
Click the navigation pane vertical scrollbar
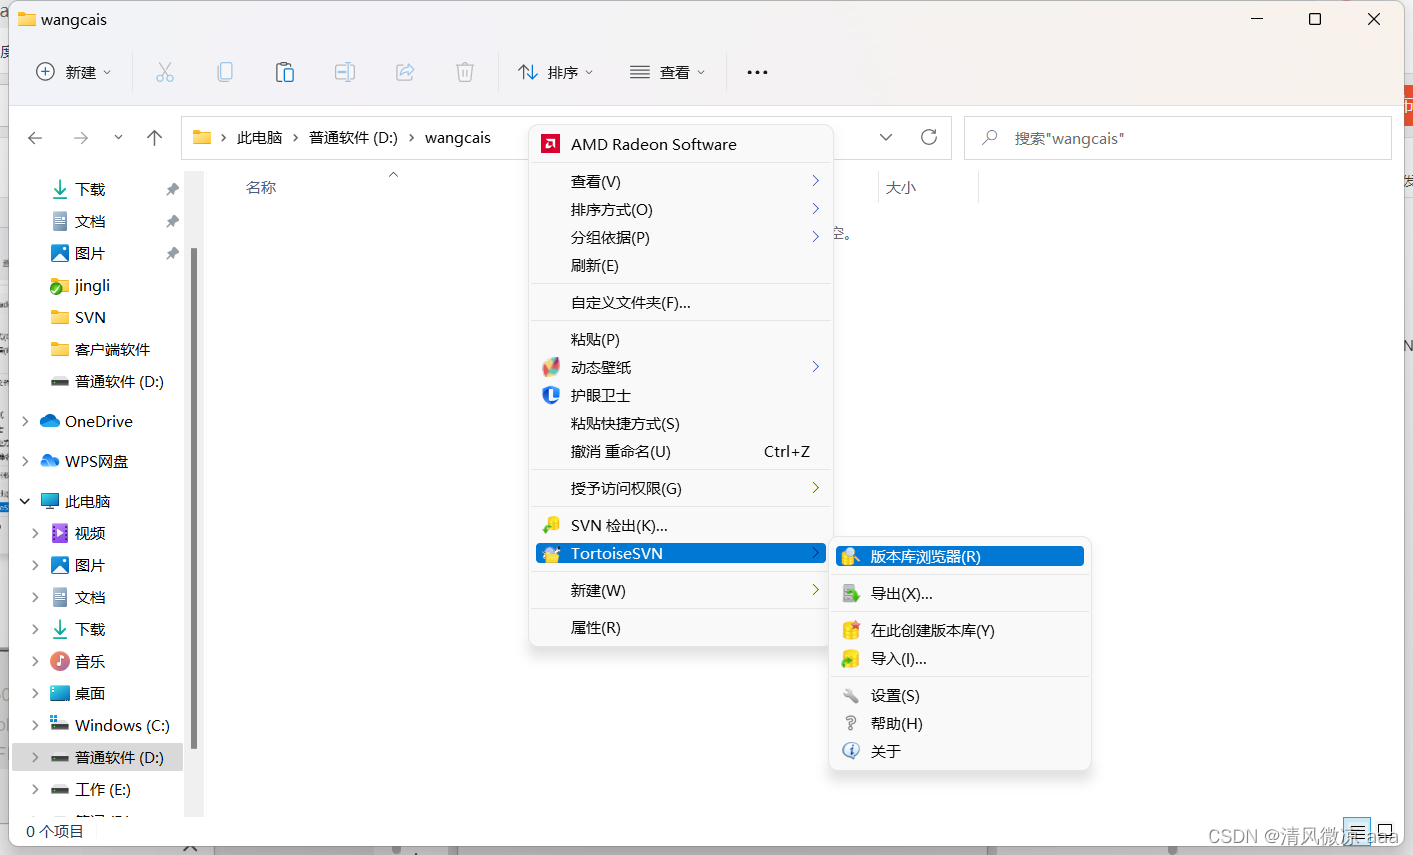point(194,498)
